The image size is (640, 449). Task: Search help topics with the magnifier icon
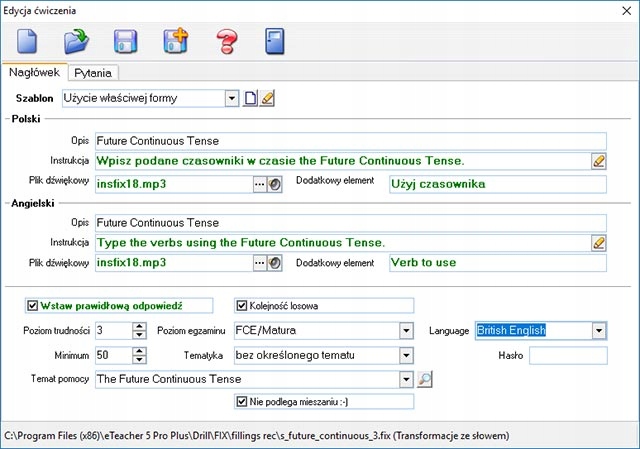point(425,379)
